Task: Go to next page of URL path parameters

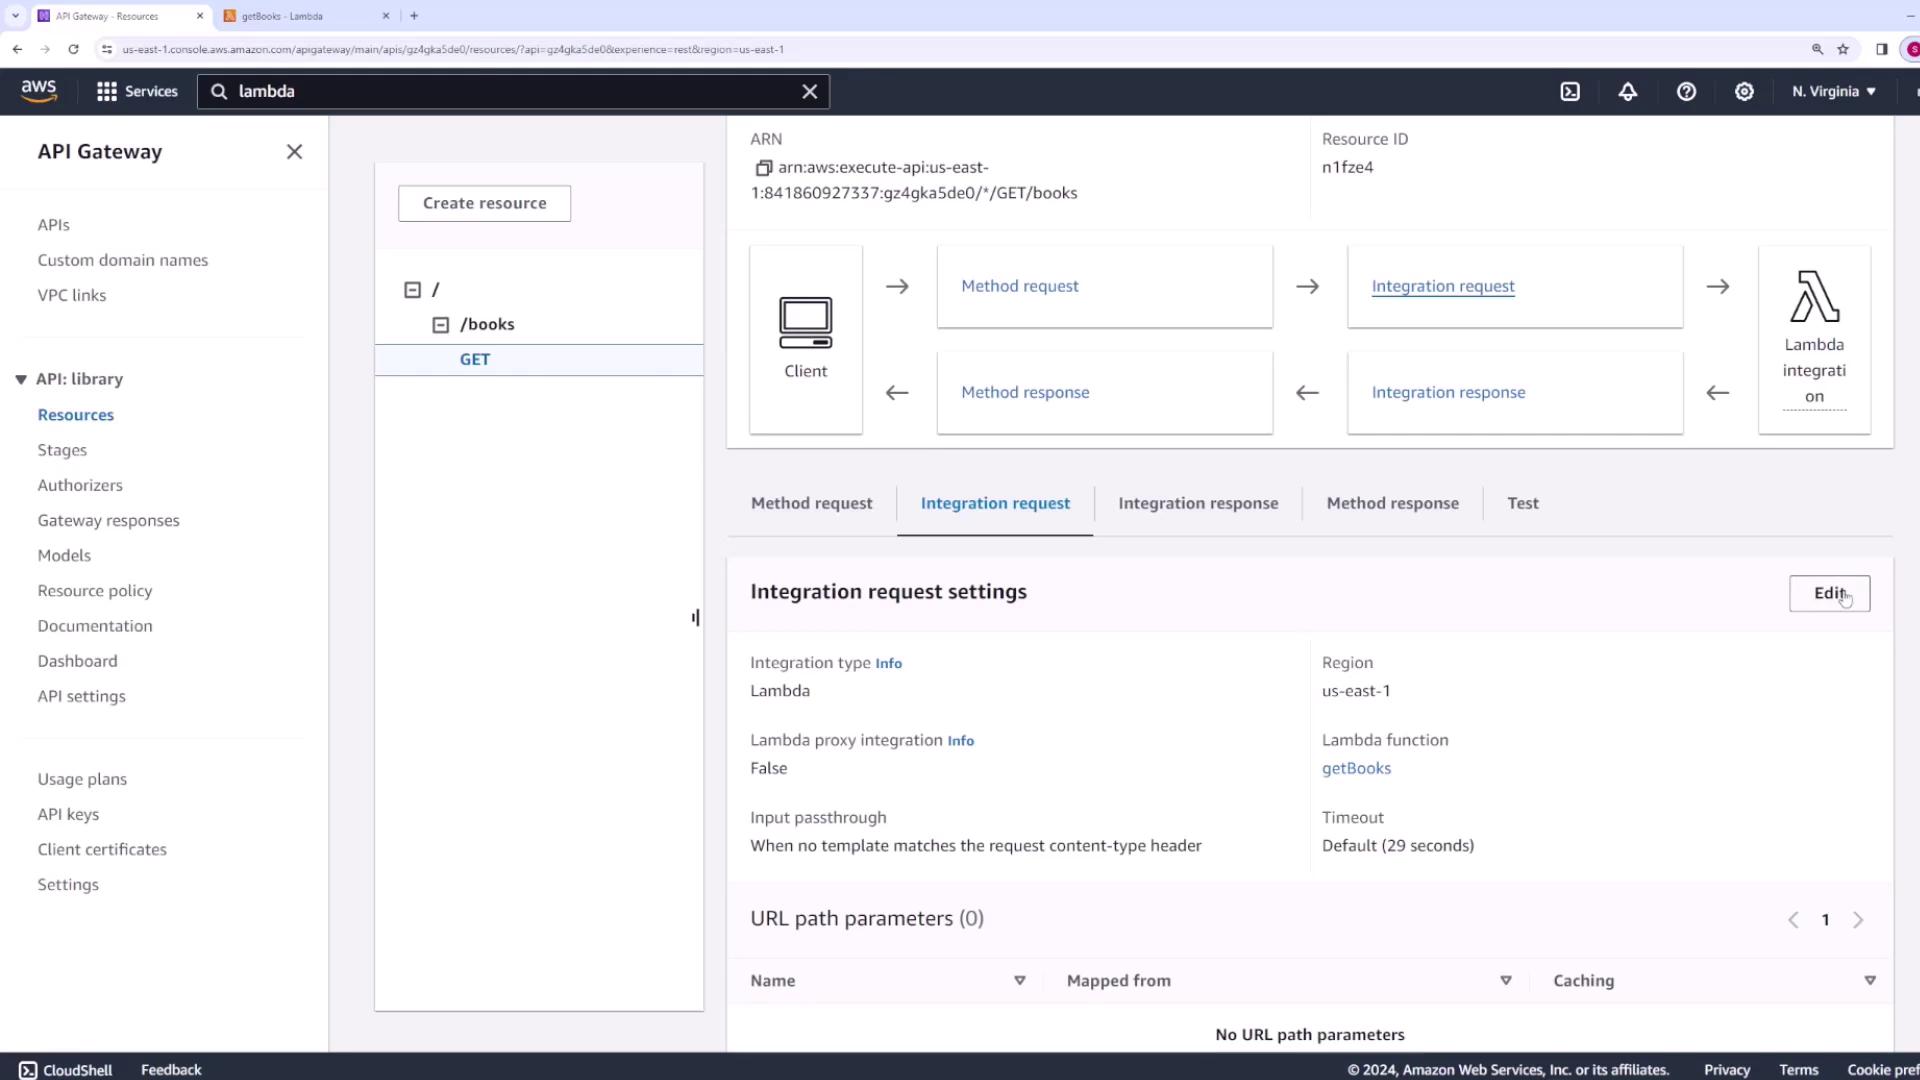Action: click(1858, 920)
